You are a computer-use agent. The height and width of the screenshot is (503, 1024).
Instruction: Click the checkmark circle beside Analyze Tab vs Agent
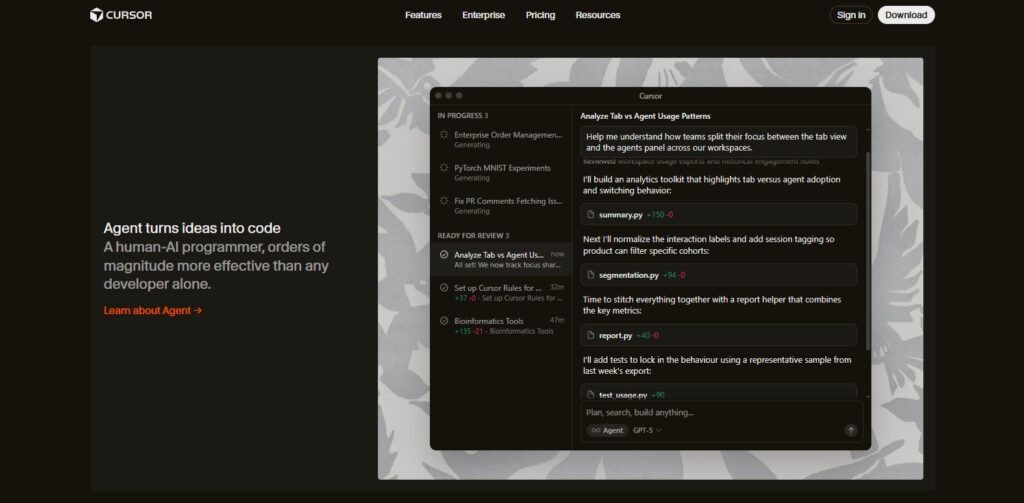(444, 255)
